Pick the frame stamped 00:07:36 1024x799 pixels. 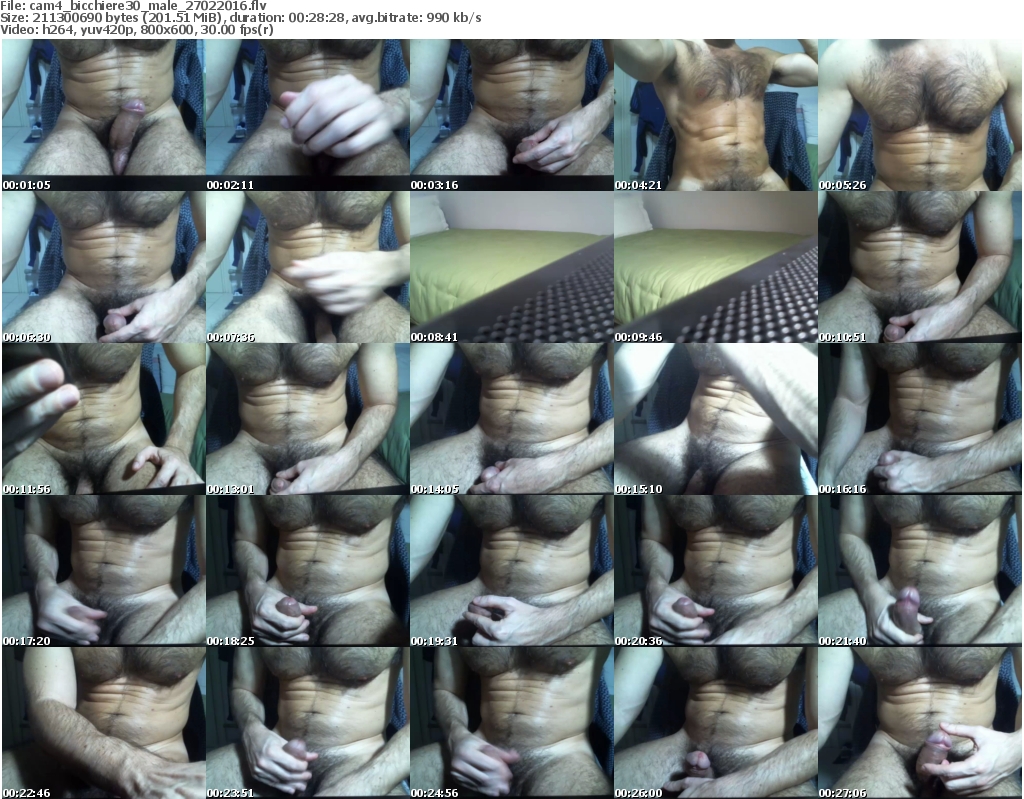tap(308, 267)
